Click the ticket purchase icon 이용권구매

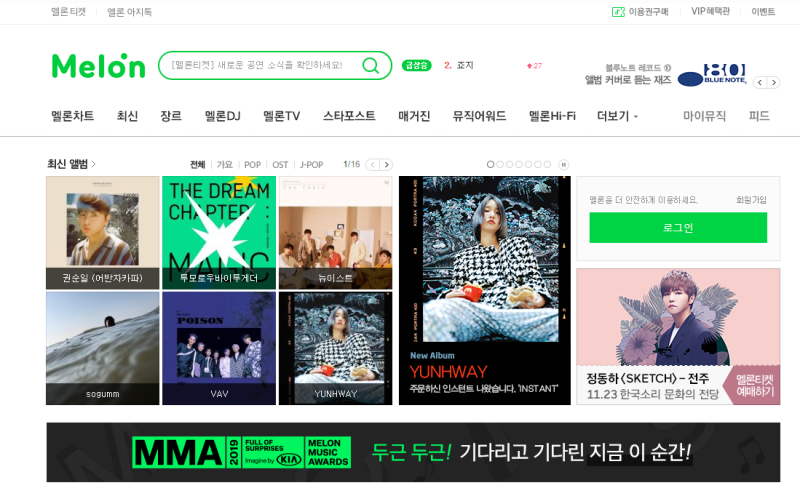[x=618, y=12]
